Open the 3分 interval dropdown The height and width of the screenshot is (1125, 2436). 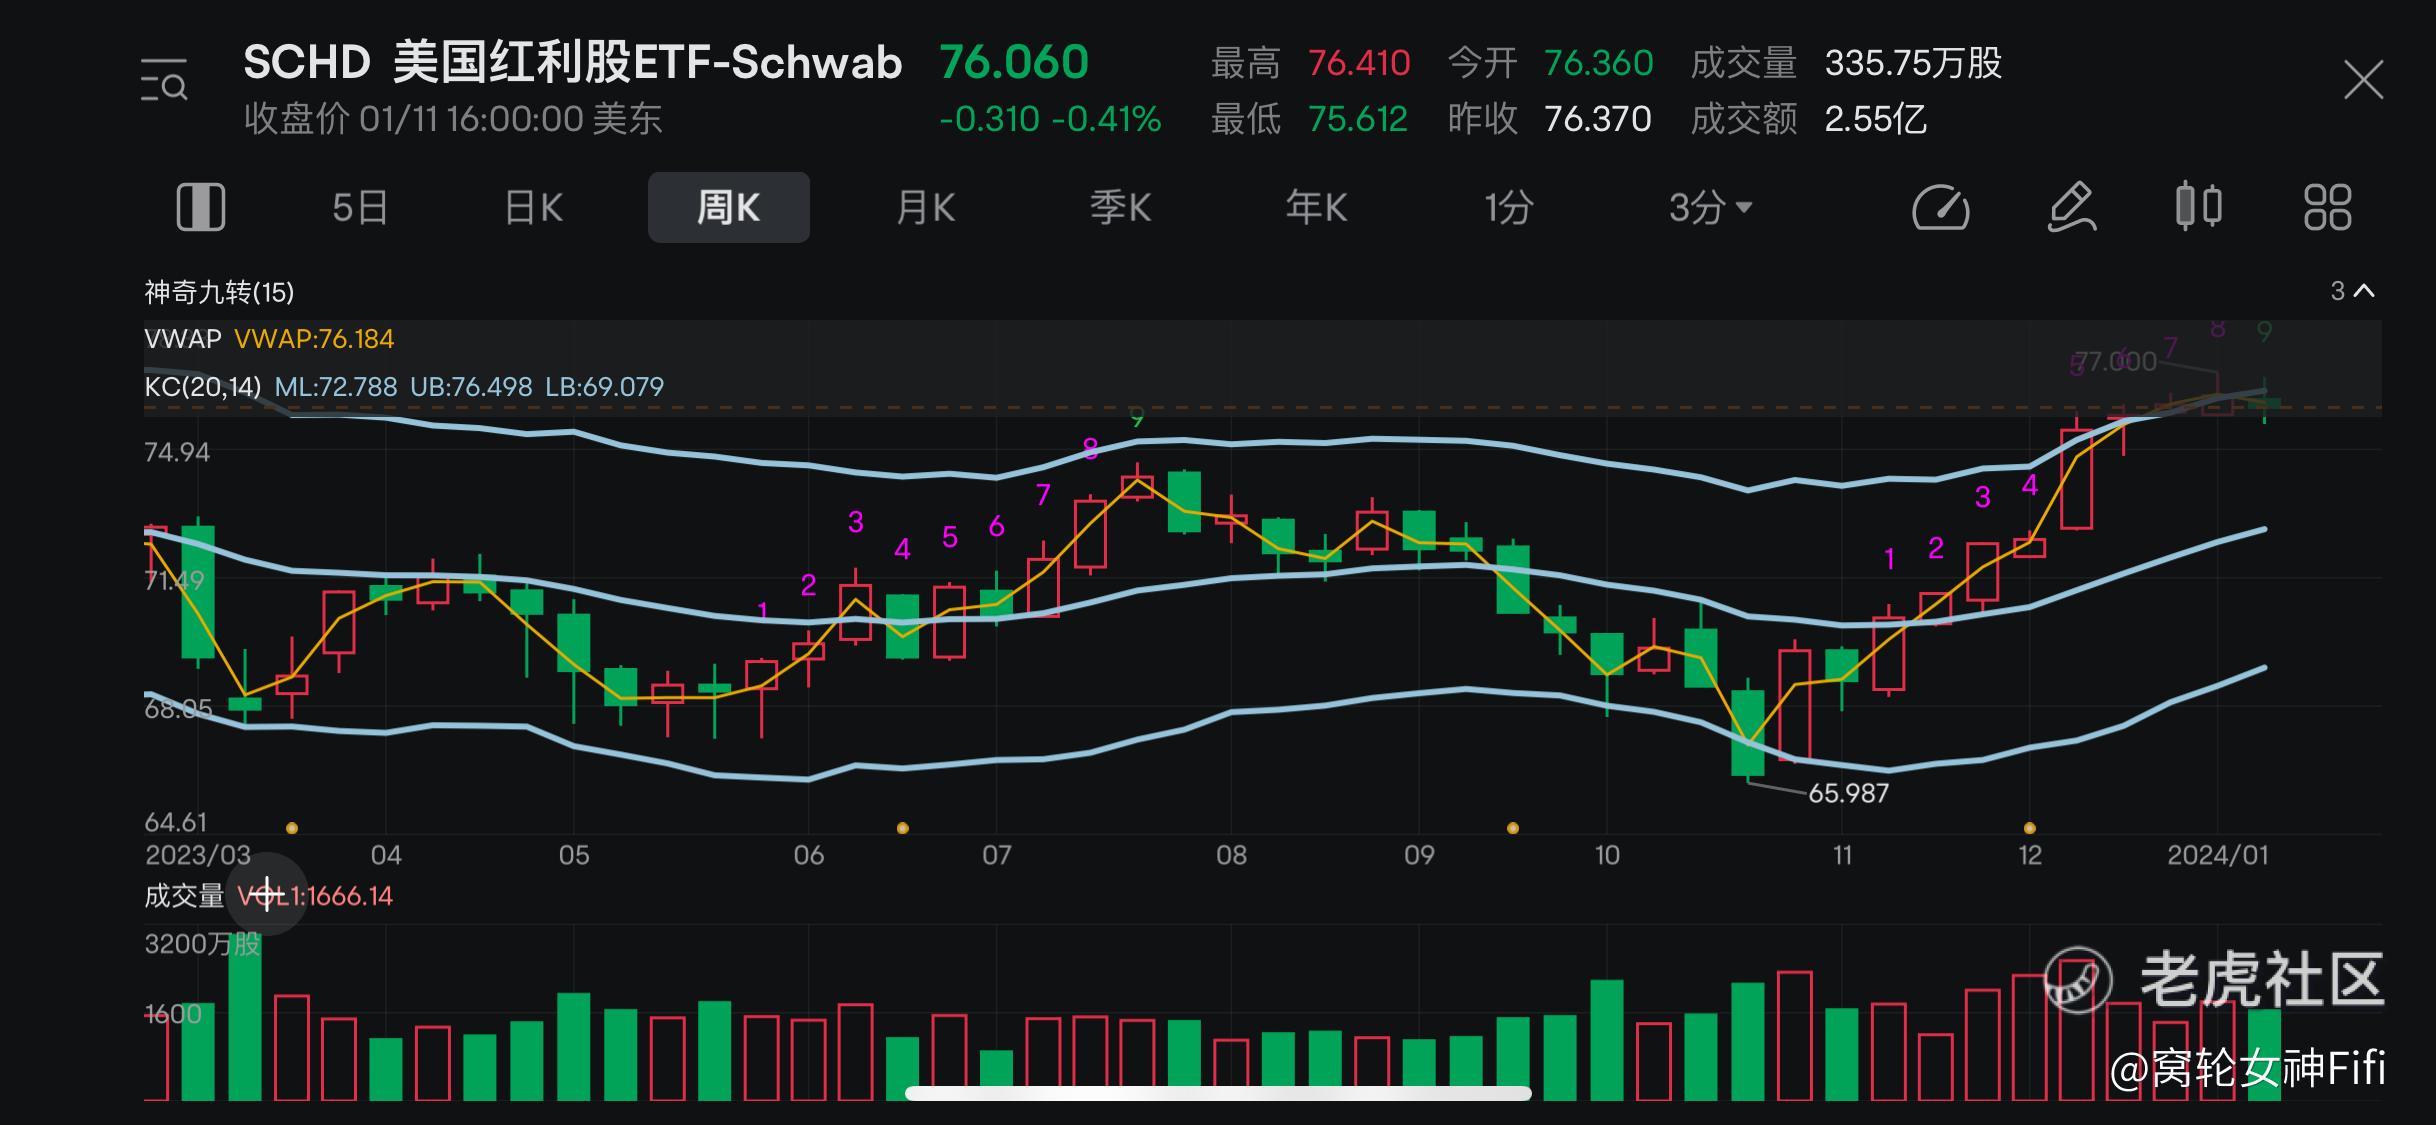1710,208
